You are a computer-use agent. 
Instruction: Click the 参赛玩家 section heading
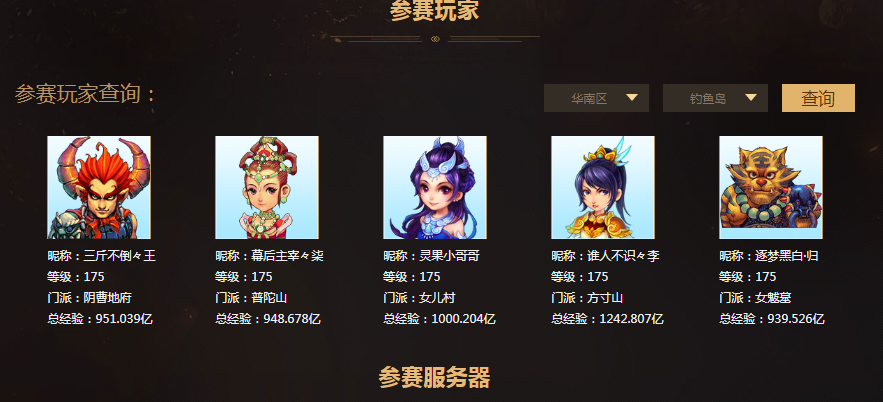point(434,11)
